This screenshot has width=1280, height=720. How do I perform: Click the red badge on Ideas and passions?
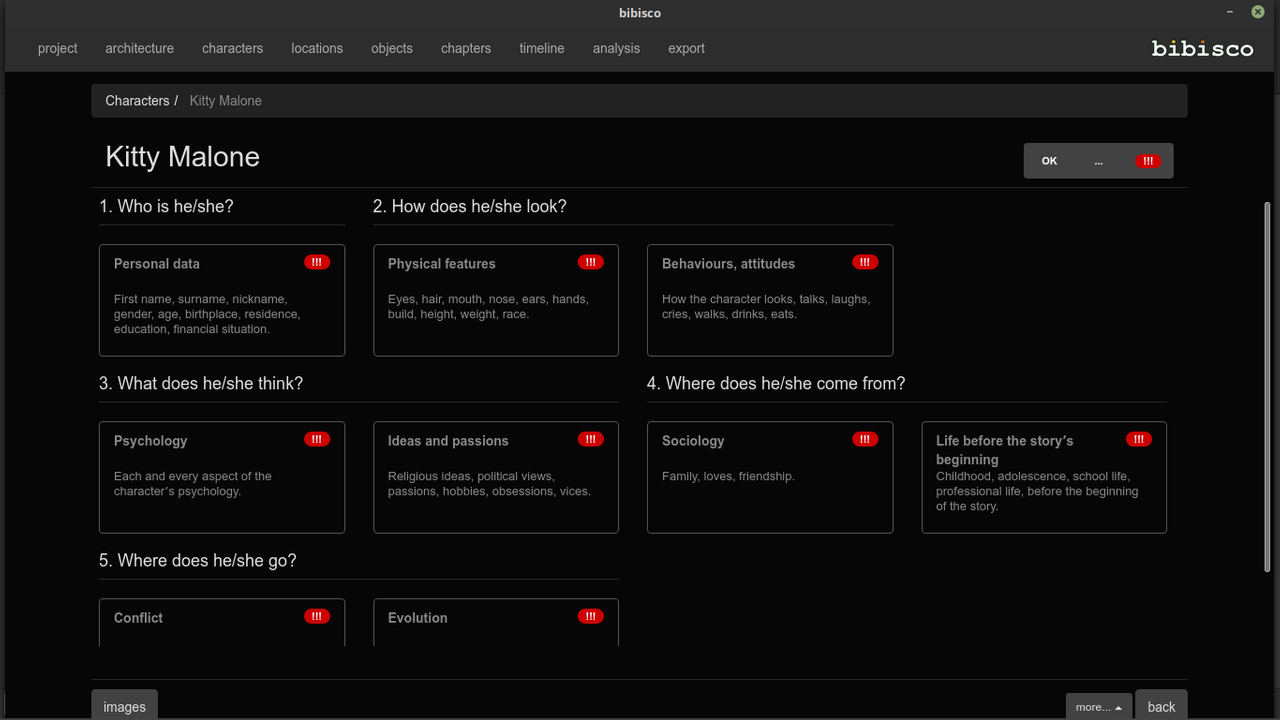[x=591, y=439]
